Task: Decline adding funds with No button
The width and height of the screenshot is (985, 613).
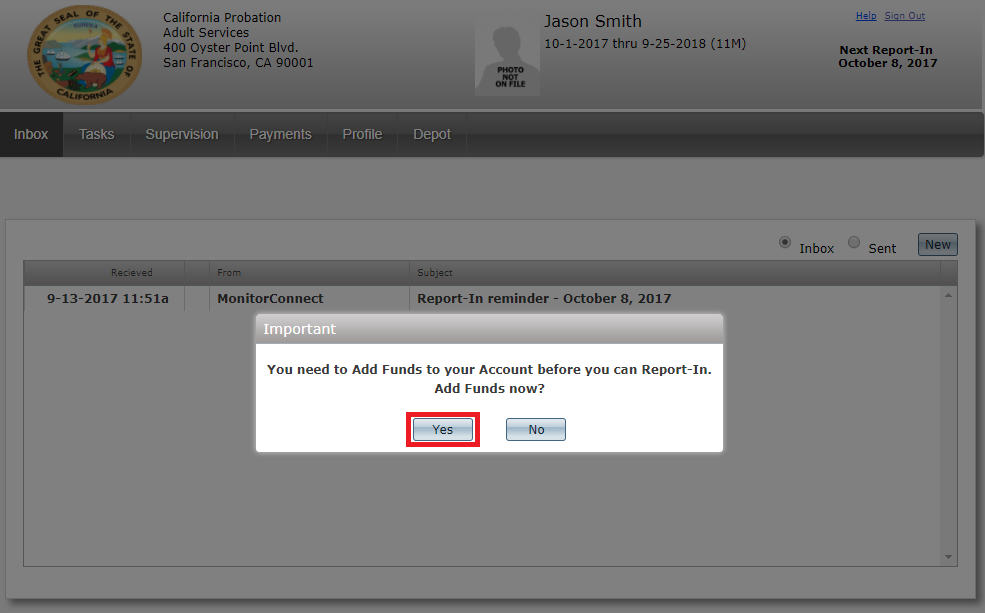Action: (536, 430)
